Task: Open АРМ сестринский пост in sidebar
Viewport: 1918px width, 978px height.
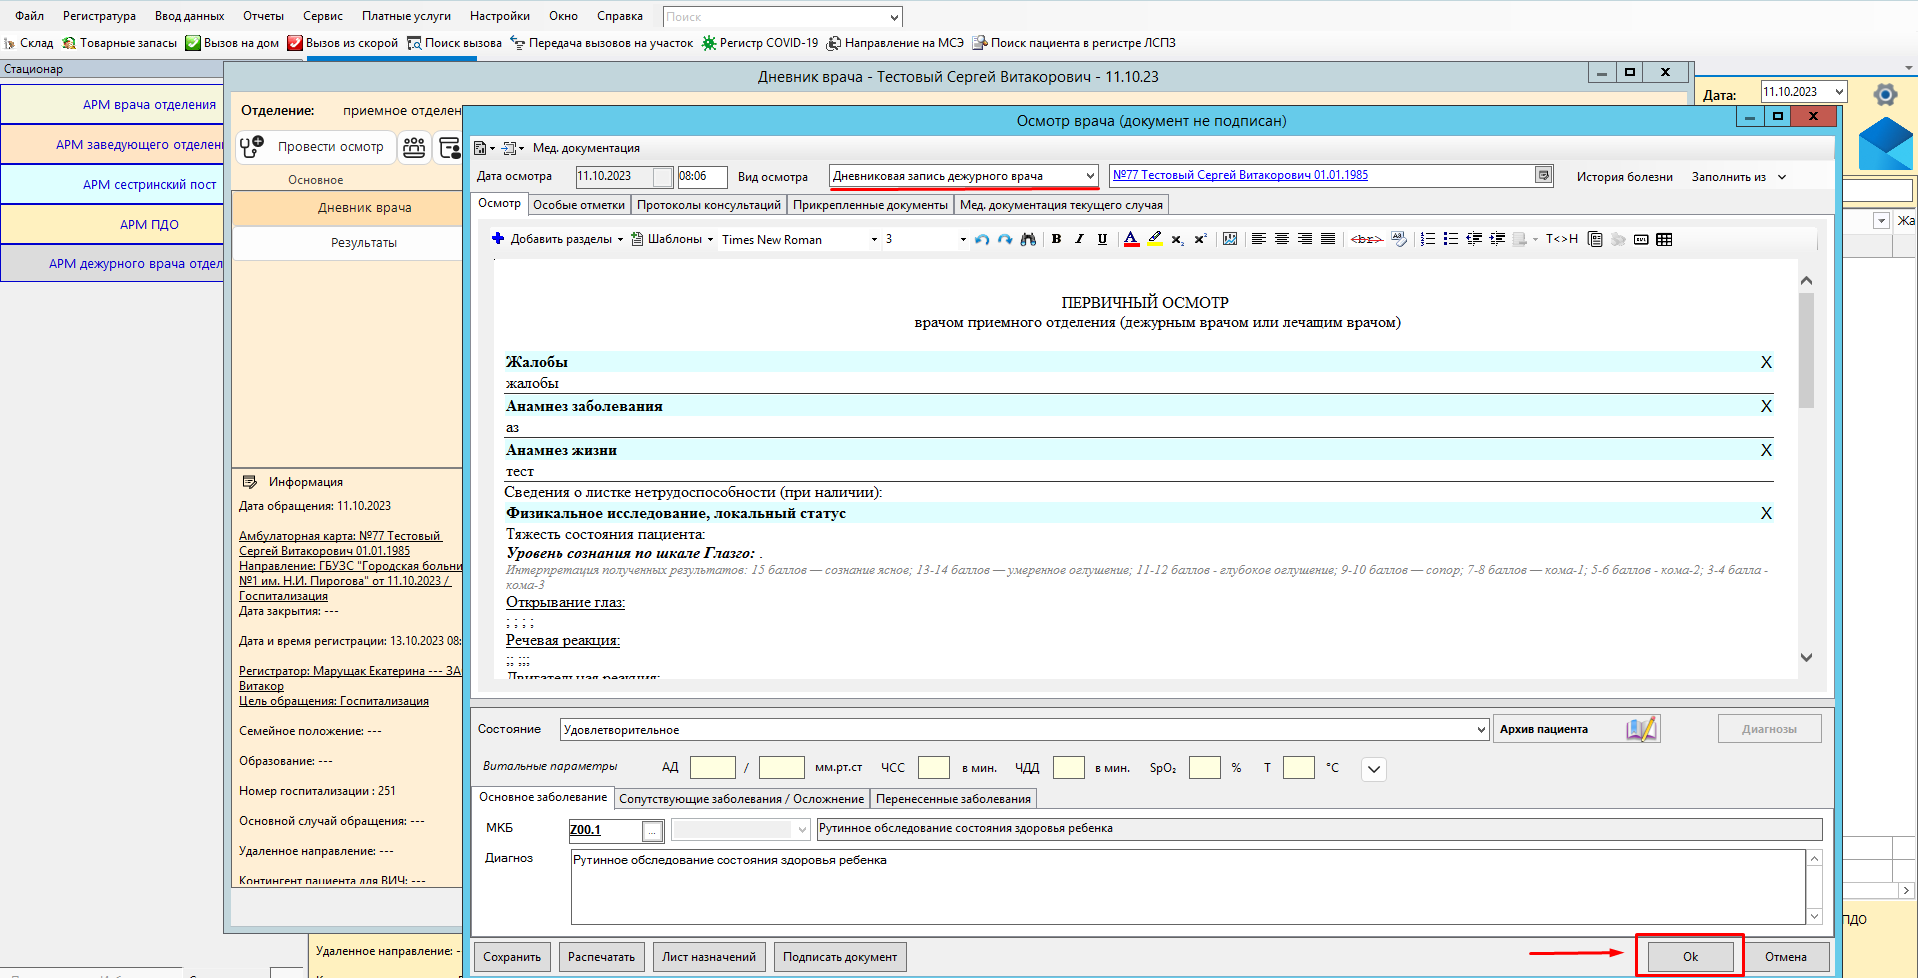Action: [x=112, y=184]
